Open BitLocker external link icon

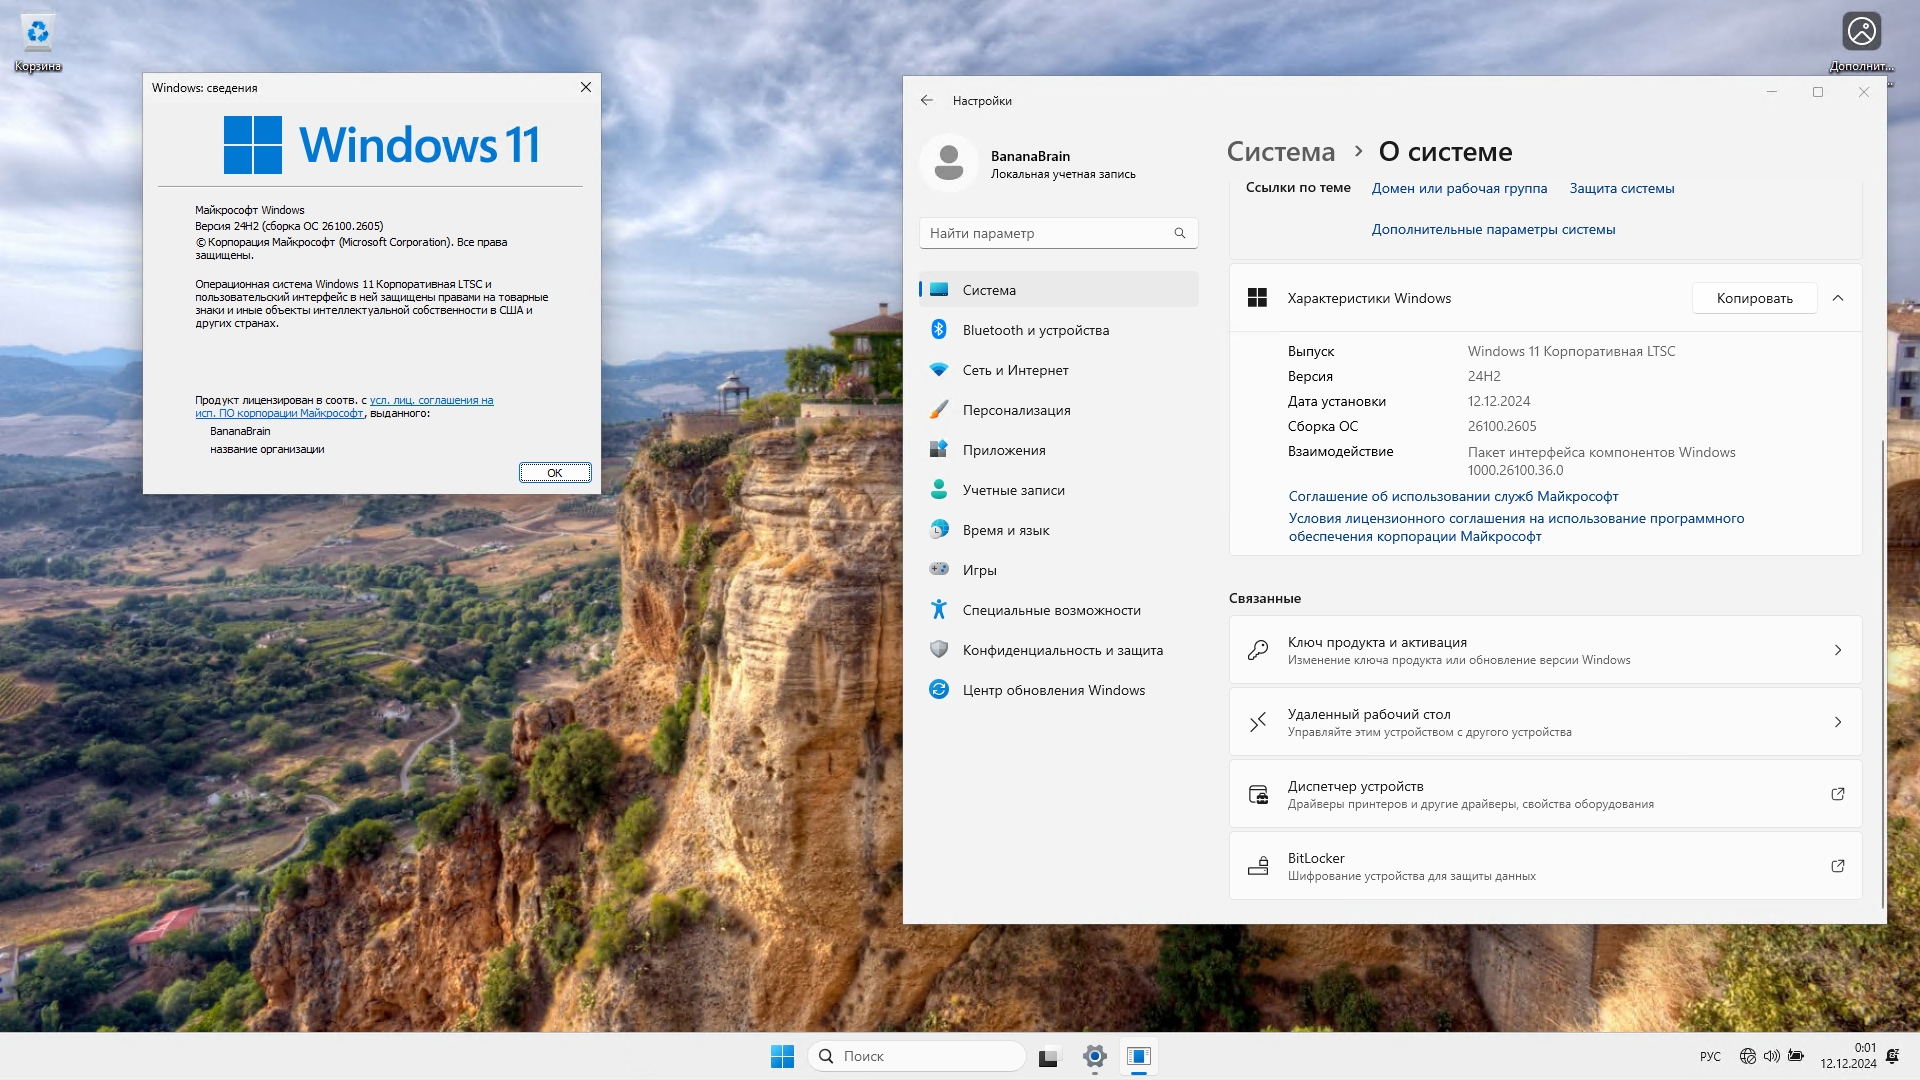(x=1837, y=866)
